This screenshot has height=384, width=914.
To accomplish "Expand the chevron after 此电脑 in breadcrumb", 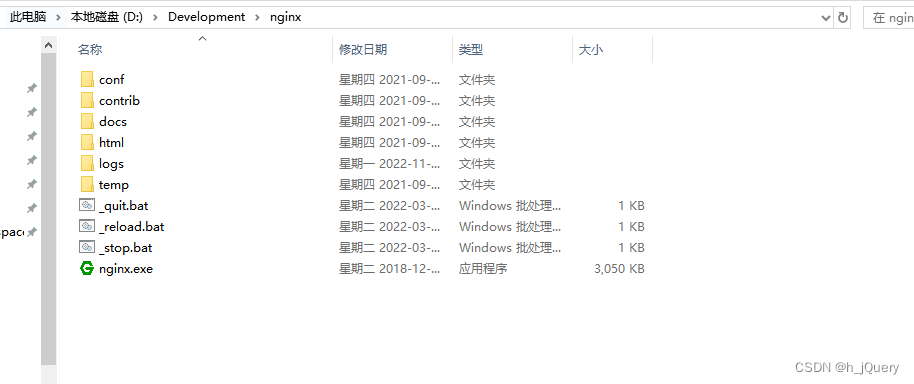I will pyautogui.click(x=58, y=17).
